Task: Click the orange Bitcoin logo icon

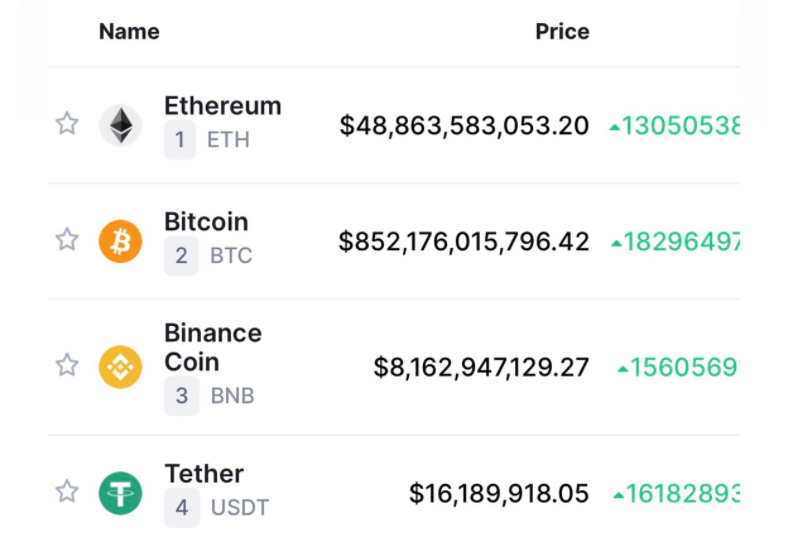Action: click(120, 241)
